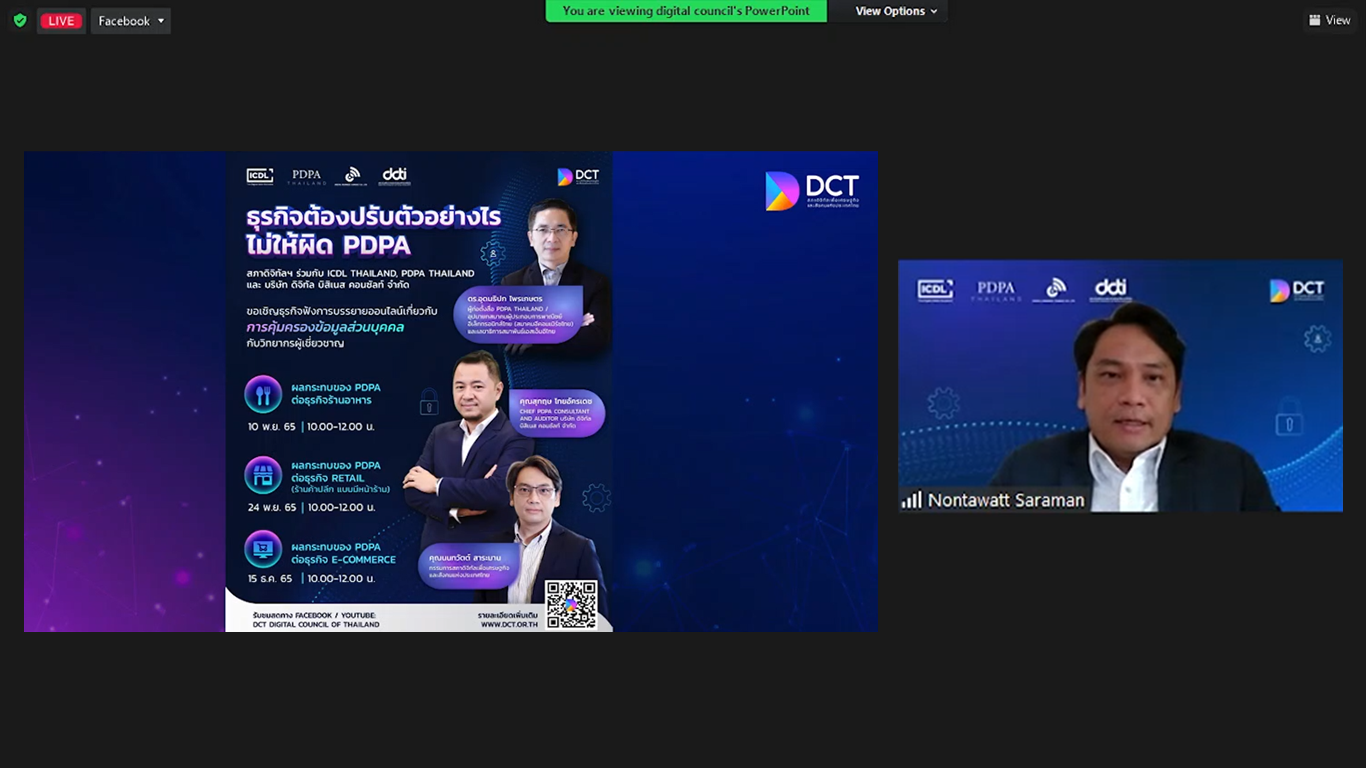Click the green encryption shield icon
1366x768 pixels.
click(20, 21)
